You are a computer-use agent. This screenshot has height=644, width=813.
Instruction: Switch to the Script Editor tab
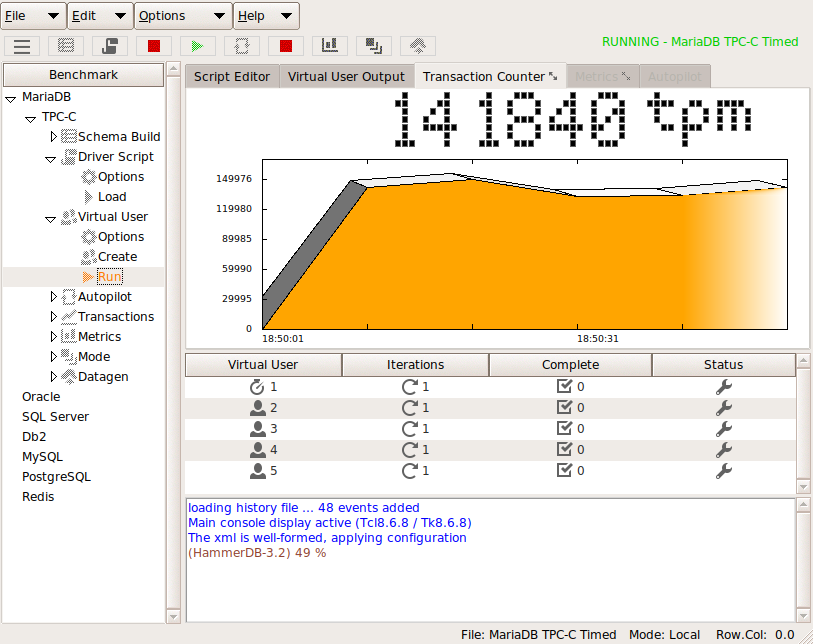(x=232, y=77)
